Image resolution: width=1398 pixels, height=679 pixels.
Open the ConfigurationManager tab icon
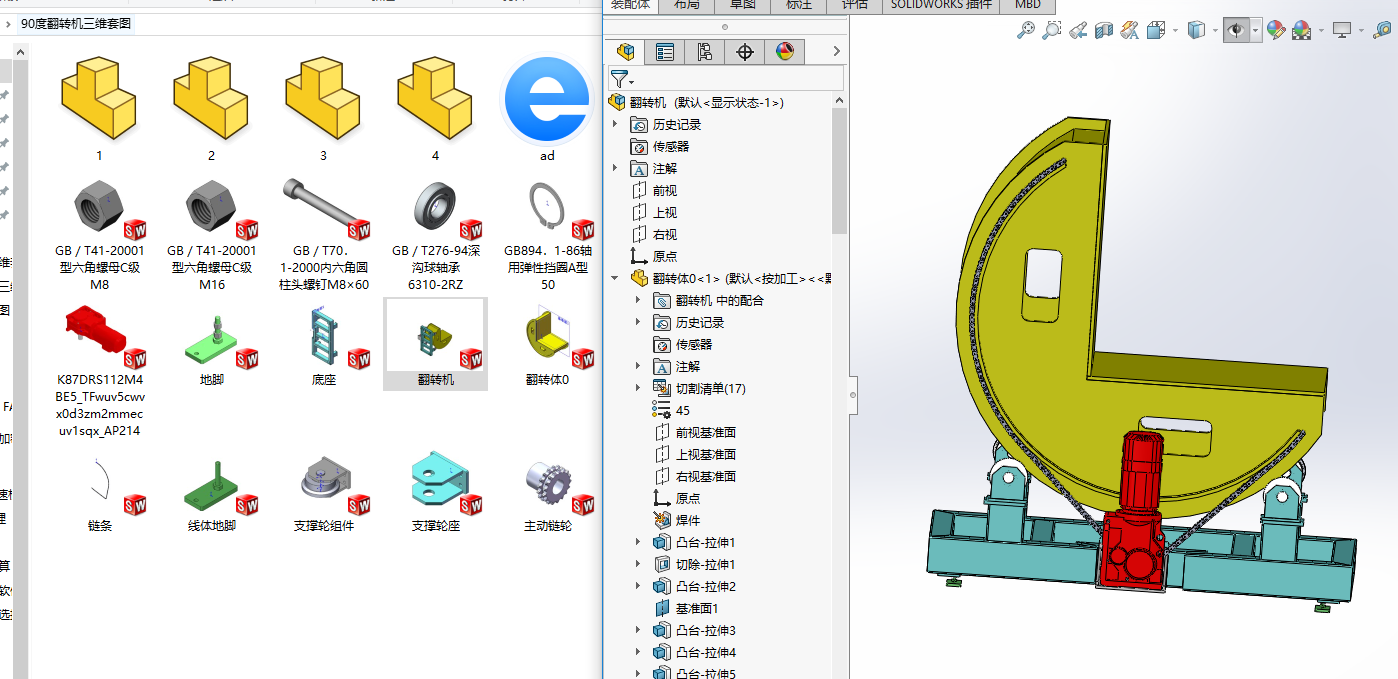pos(704,52)
